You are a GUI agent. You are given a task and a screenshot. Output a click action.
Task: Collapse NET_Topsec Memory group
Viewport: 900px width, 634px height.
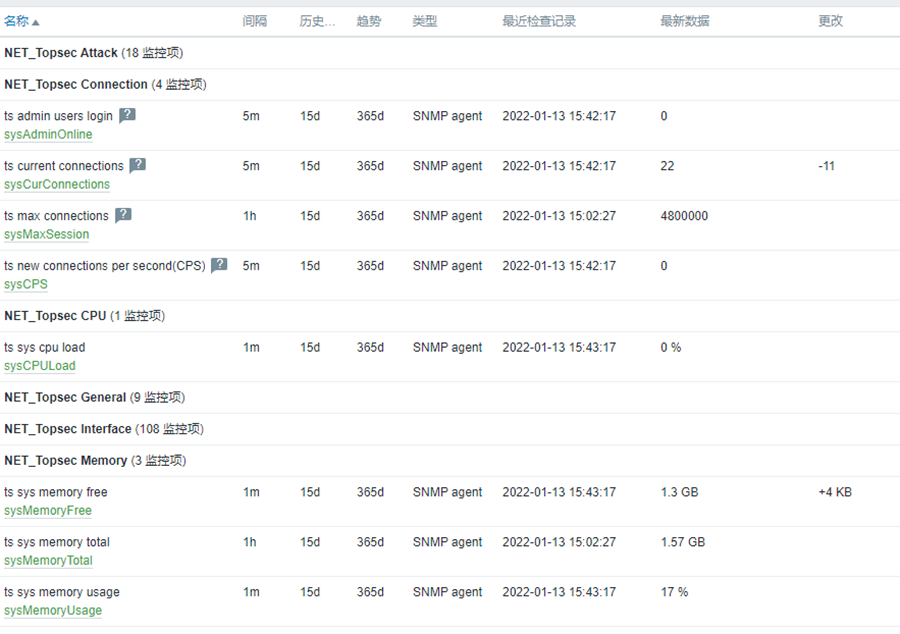(x=95, y=460)
